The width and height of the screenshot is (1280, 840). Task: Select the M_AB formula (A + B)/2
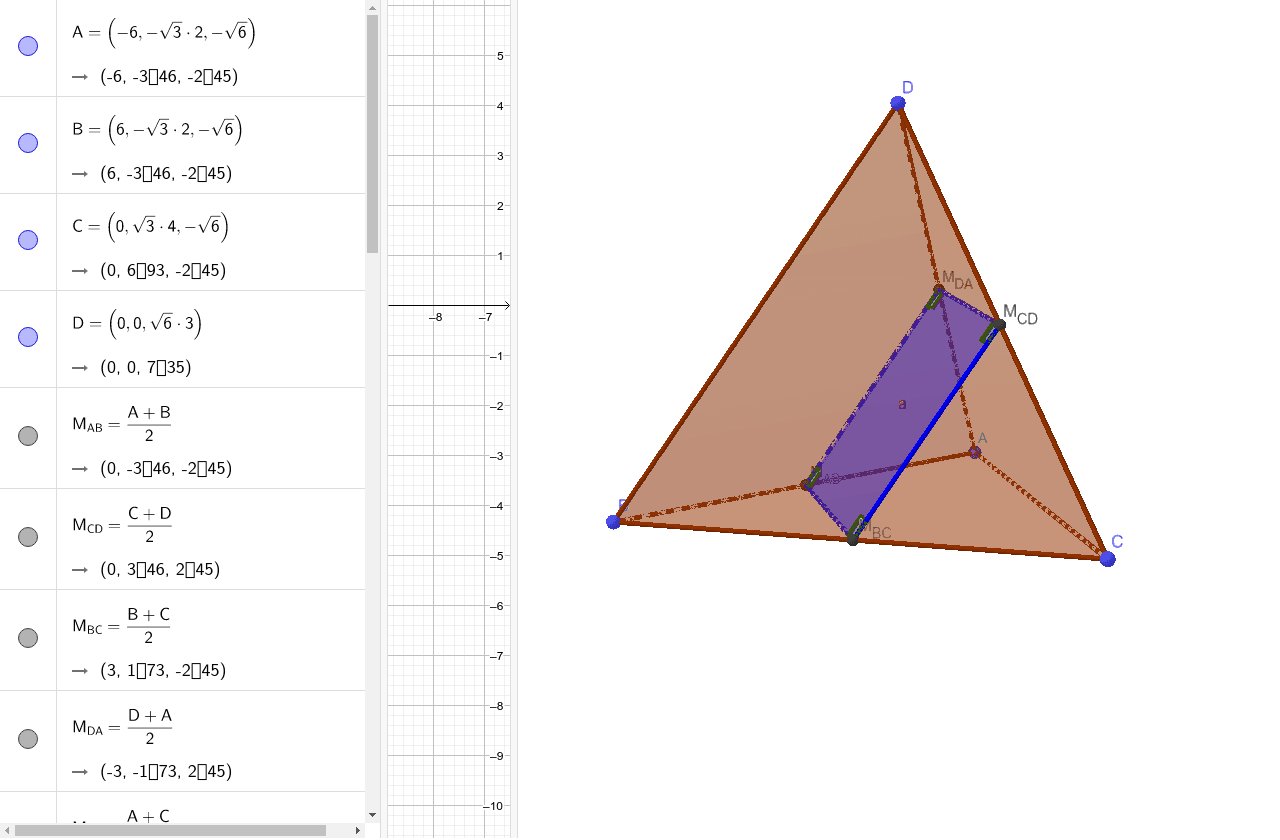tap(122, 424)
